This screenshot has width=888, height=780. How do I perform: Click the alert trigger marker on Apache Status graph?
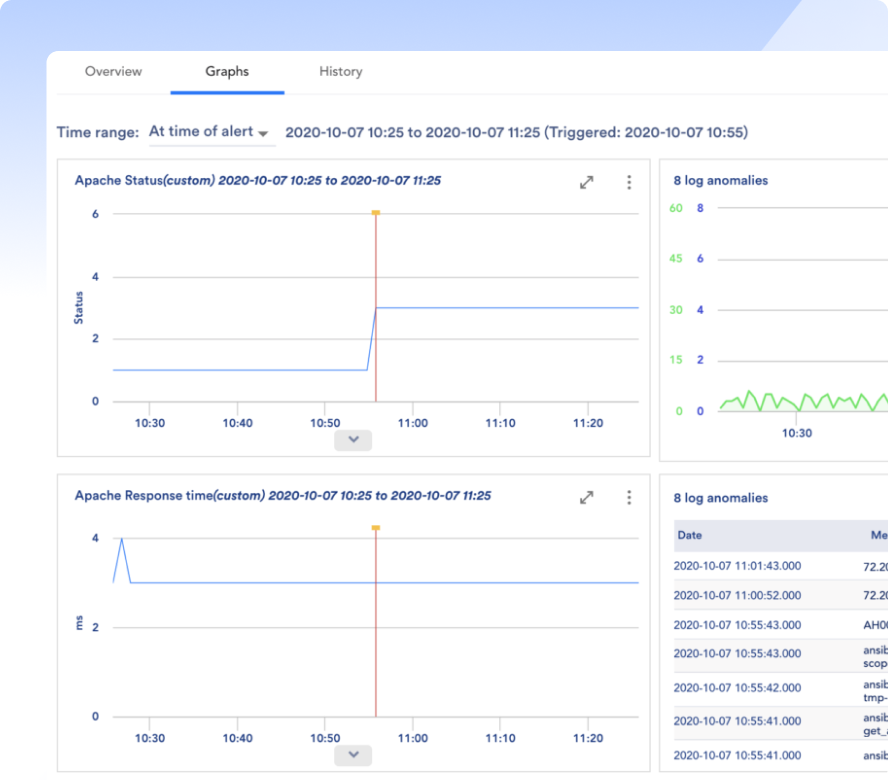pos(375,213)
